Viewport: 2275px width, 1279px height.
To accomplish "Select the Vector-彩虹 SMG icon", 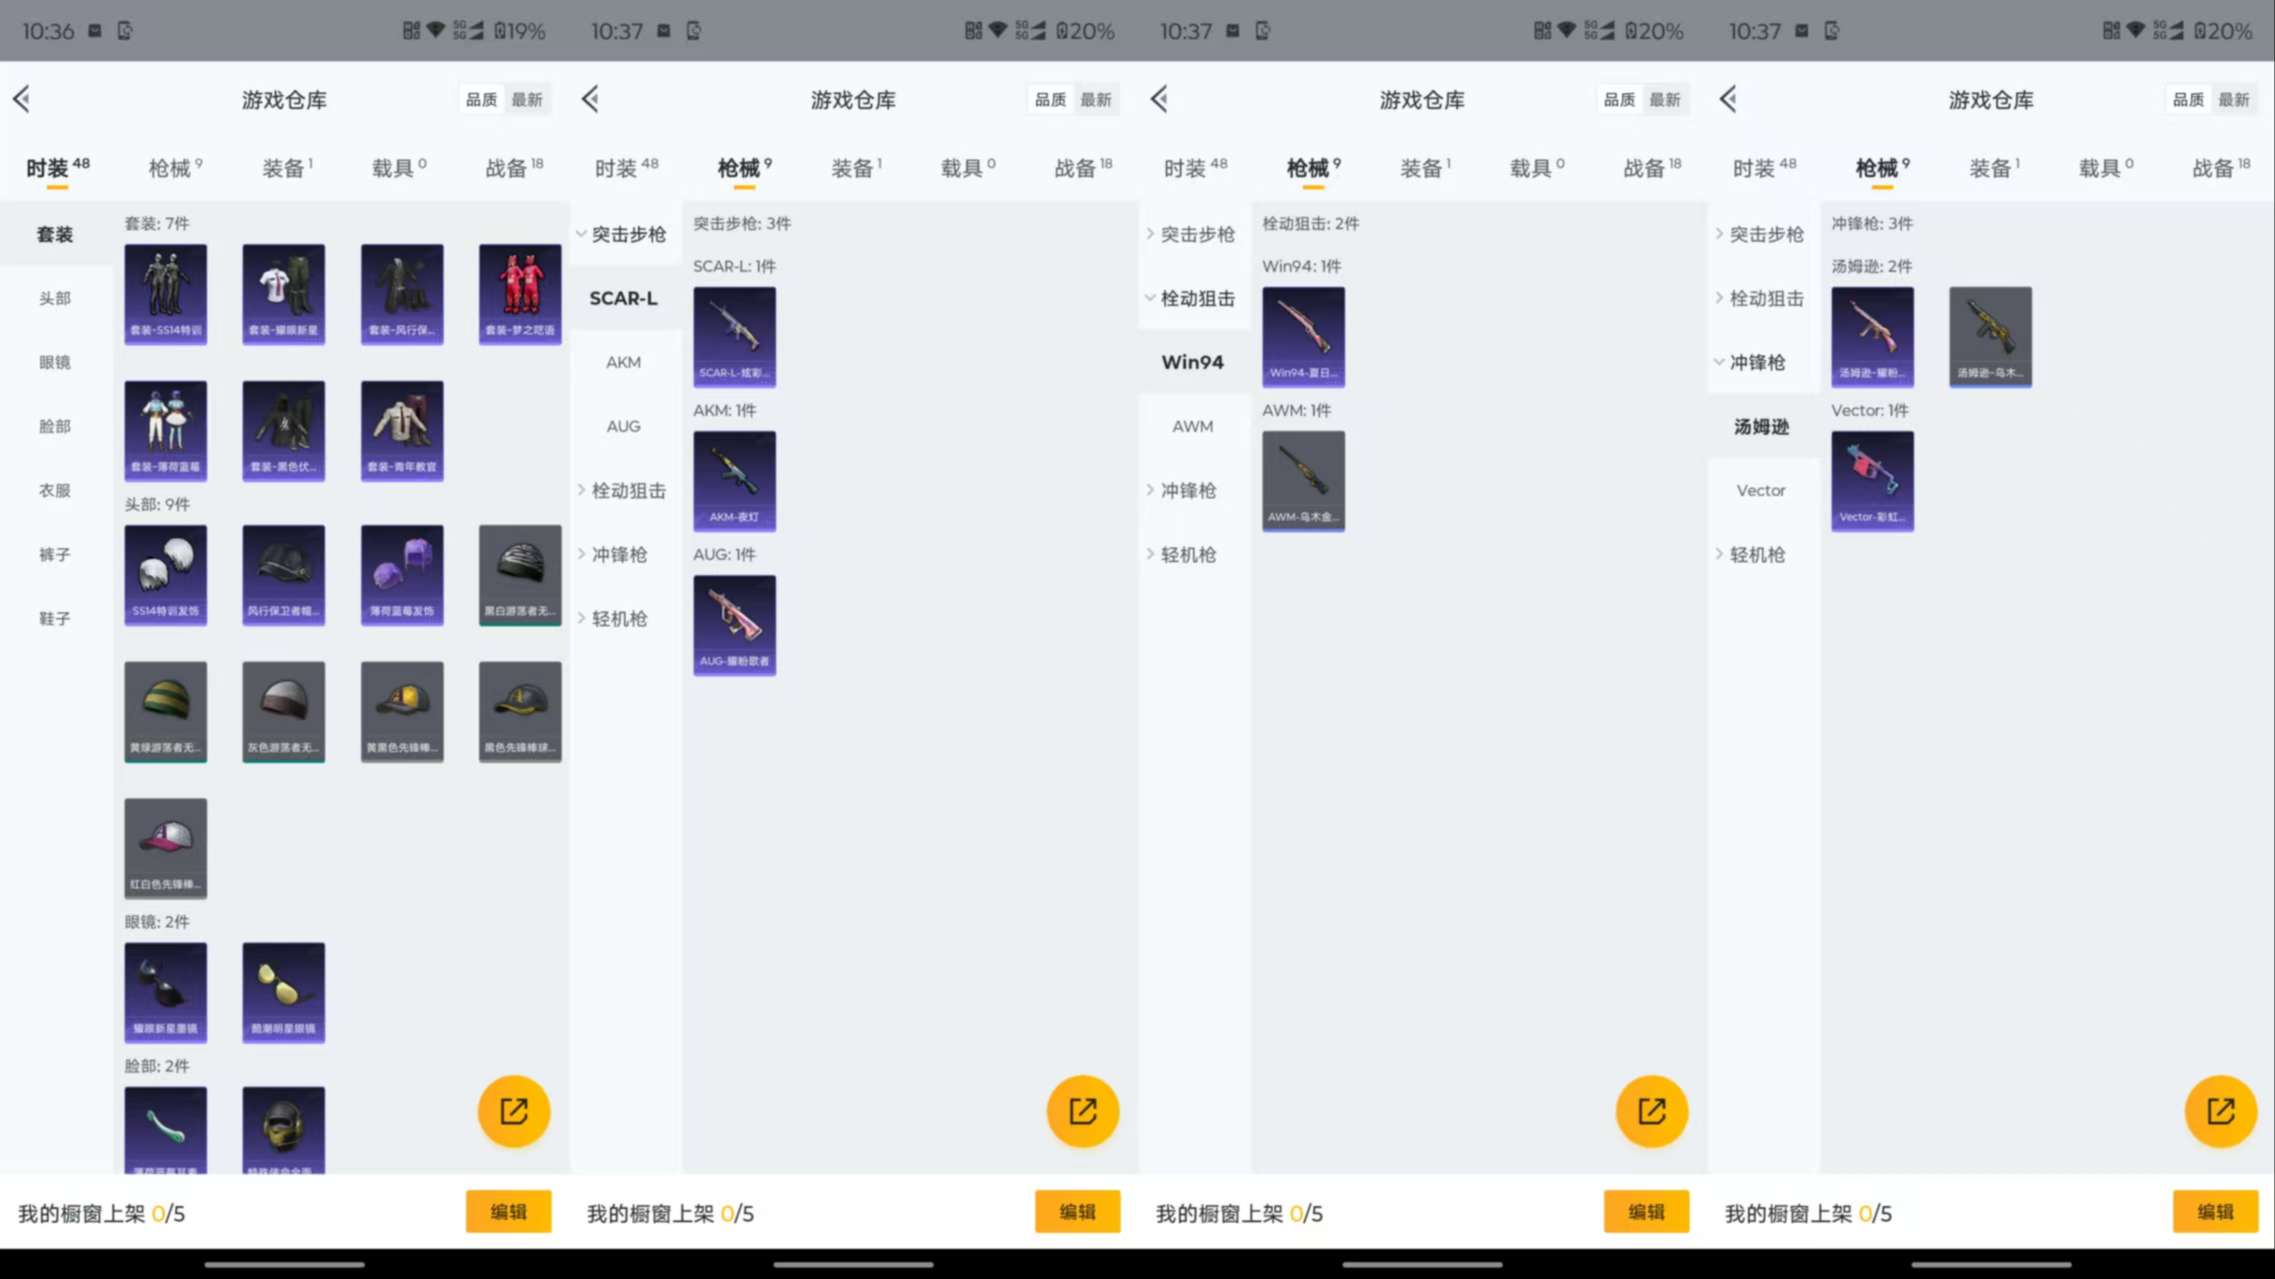I will coord(1871,481).
